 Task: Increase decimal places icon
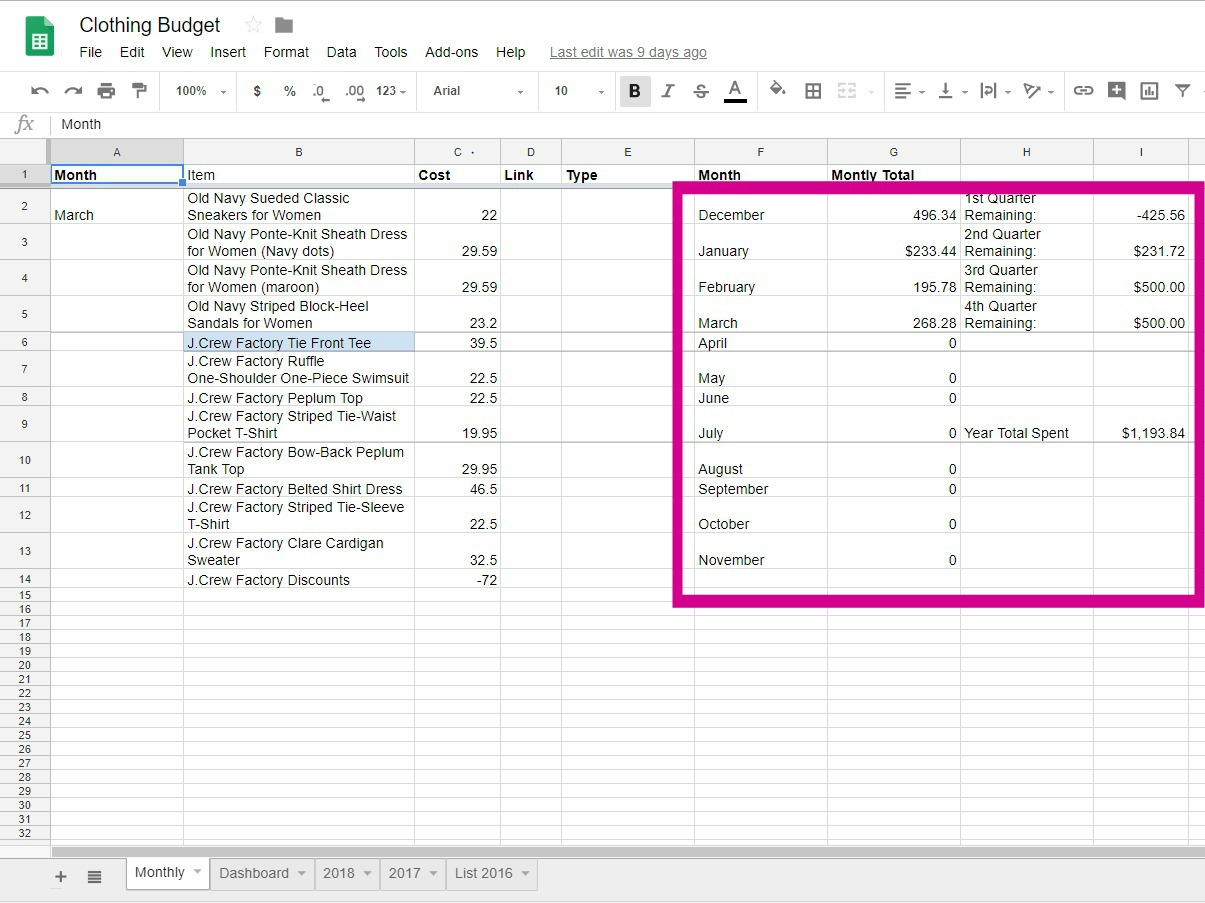click(354, 91)
